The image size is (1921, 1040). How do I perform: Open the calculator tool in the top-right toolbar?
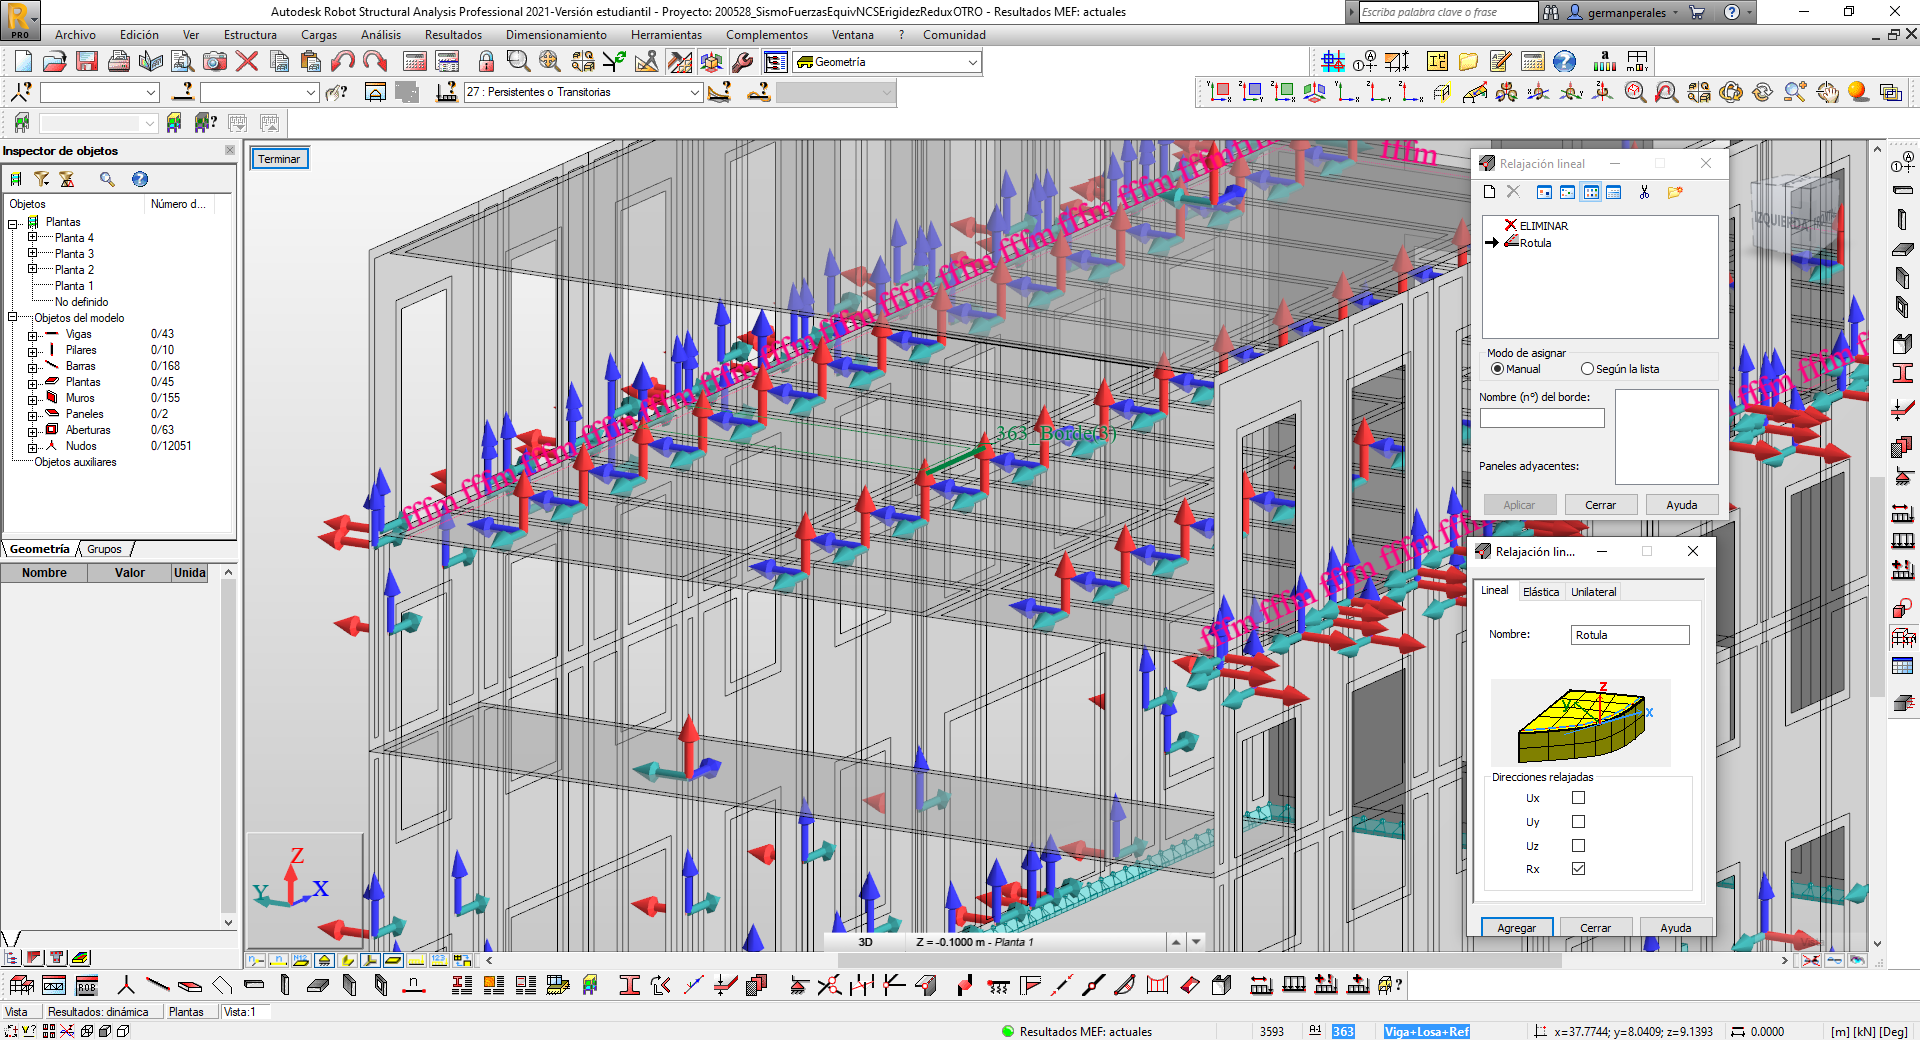pos(1532,62)
